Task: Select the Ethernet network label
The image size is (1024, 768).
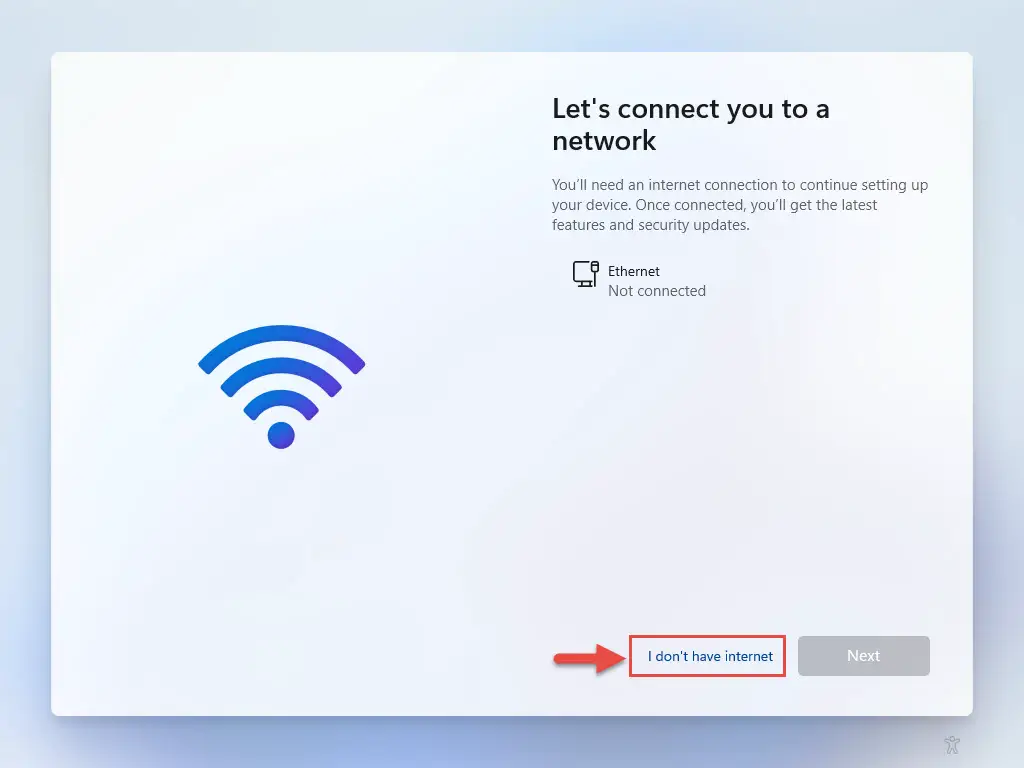Action: [633, 271]
